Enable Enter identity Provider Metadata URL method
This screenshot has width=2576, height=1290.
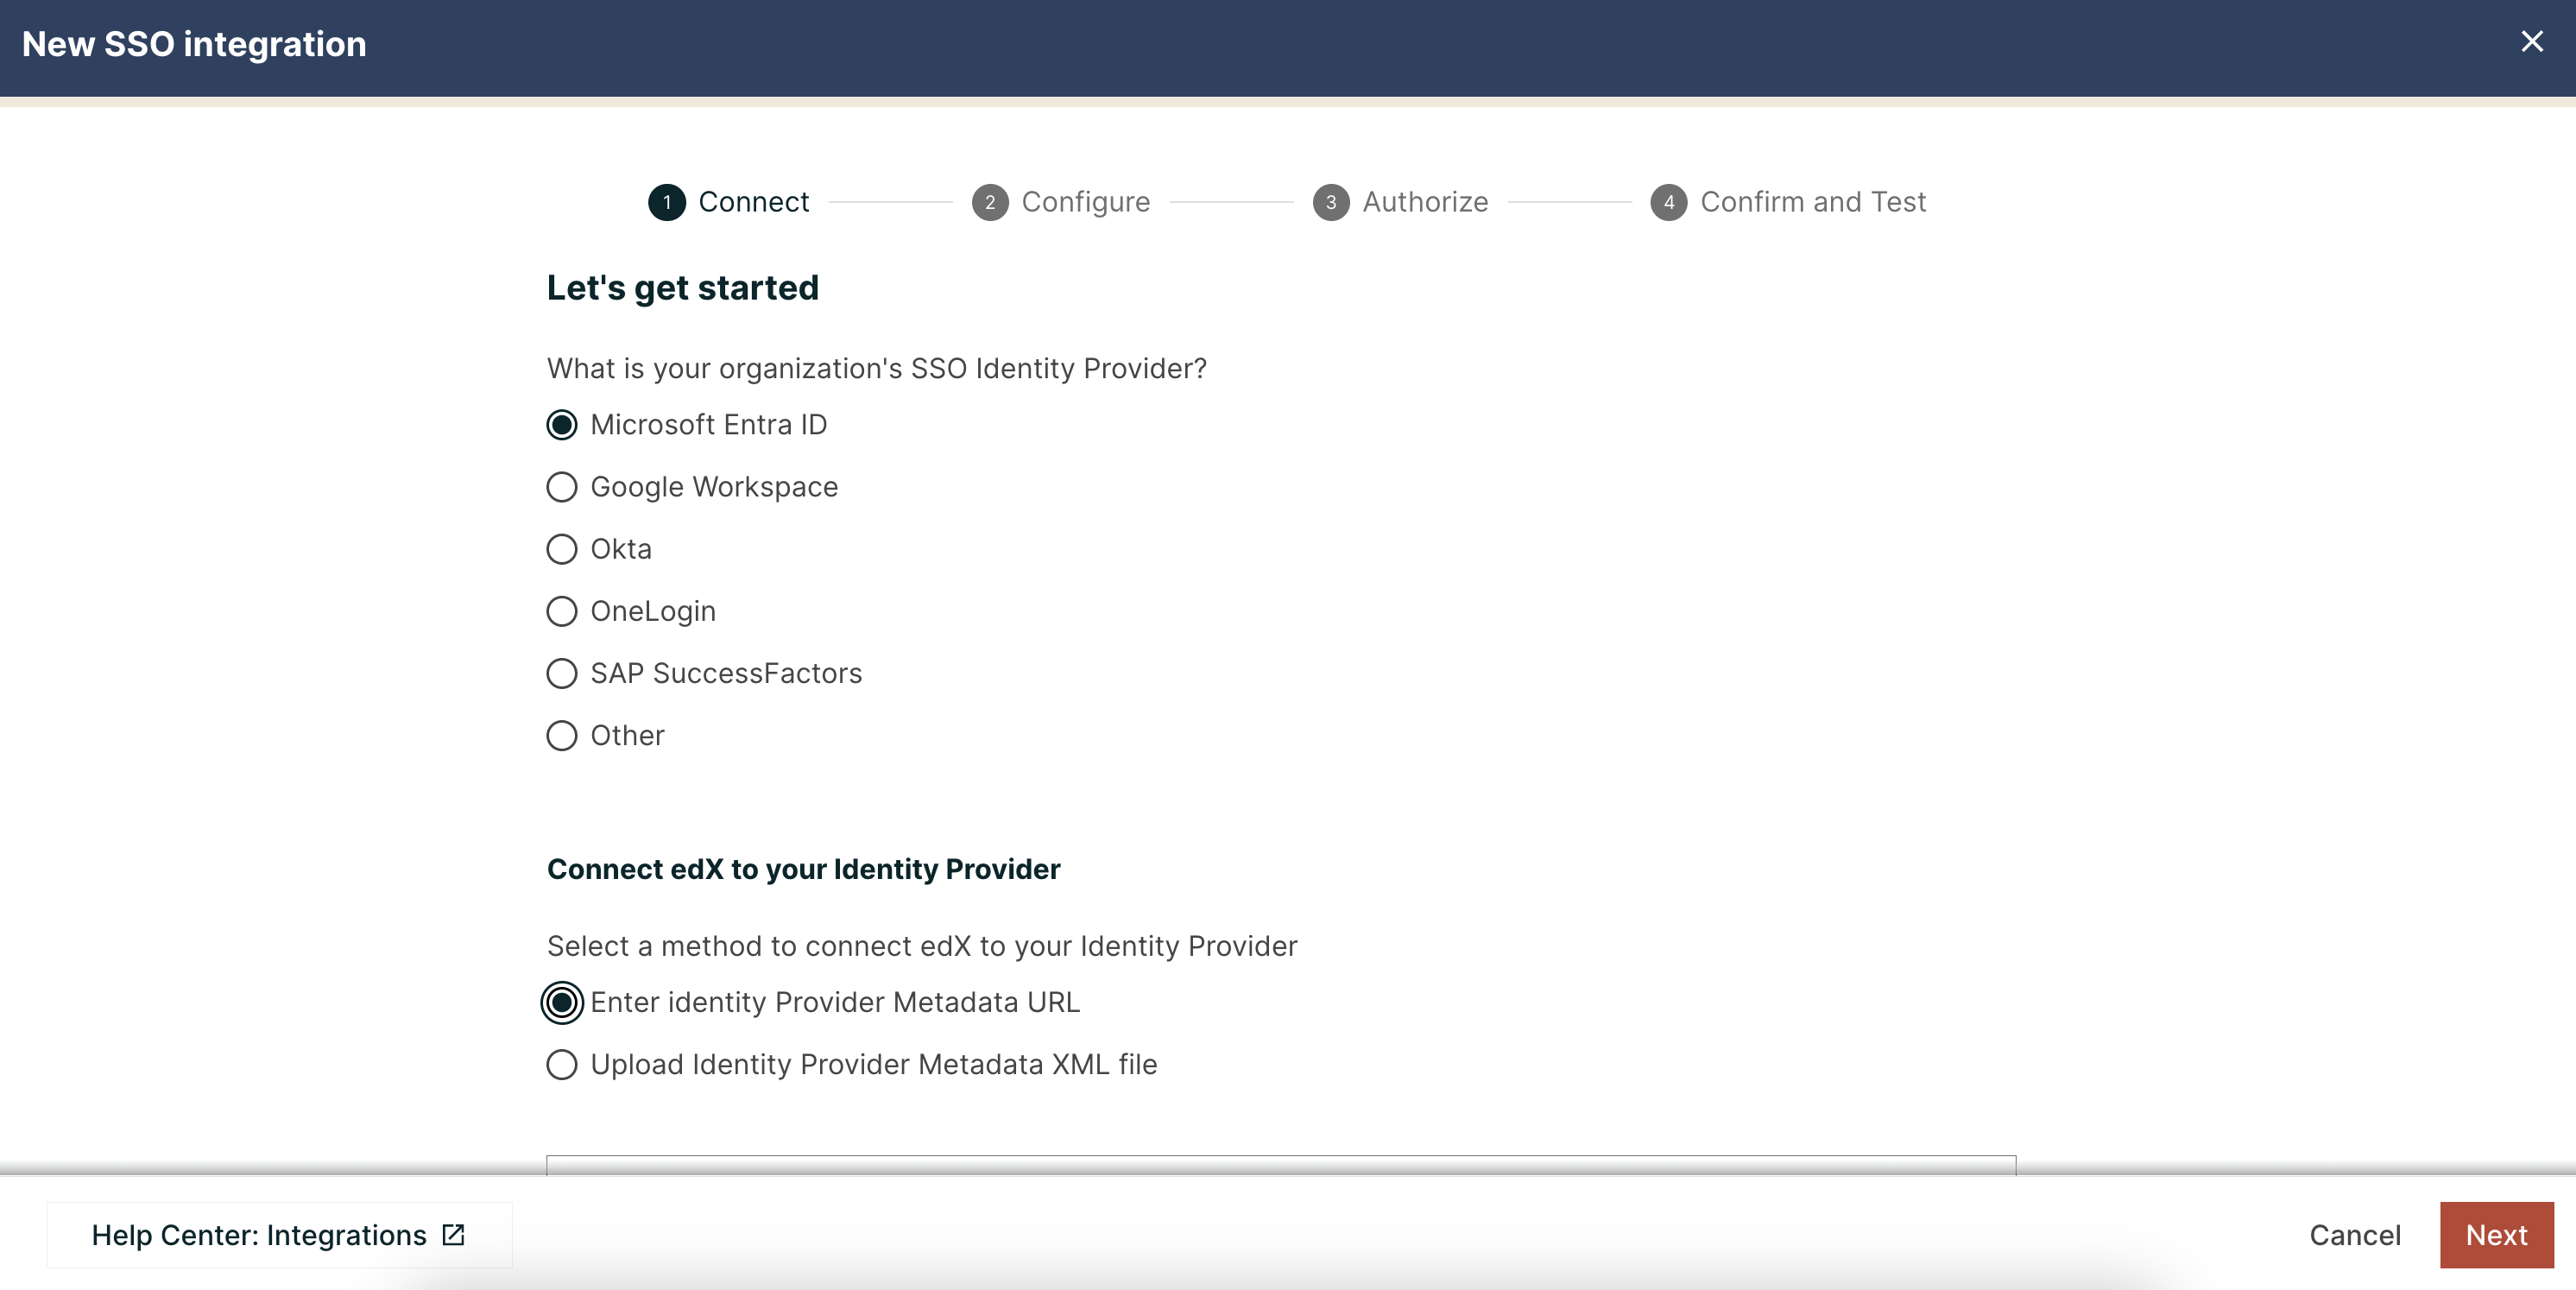coord(562,1003)
